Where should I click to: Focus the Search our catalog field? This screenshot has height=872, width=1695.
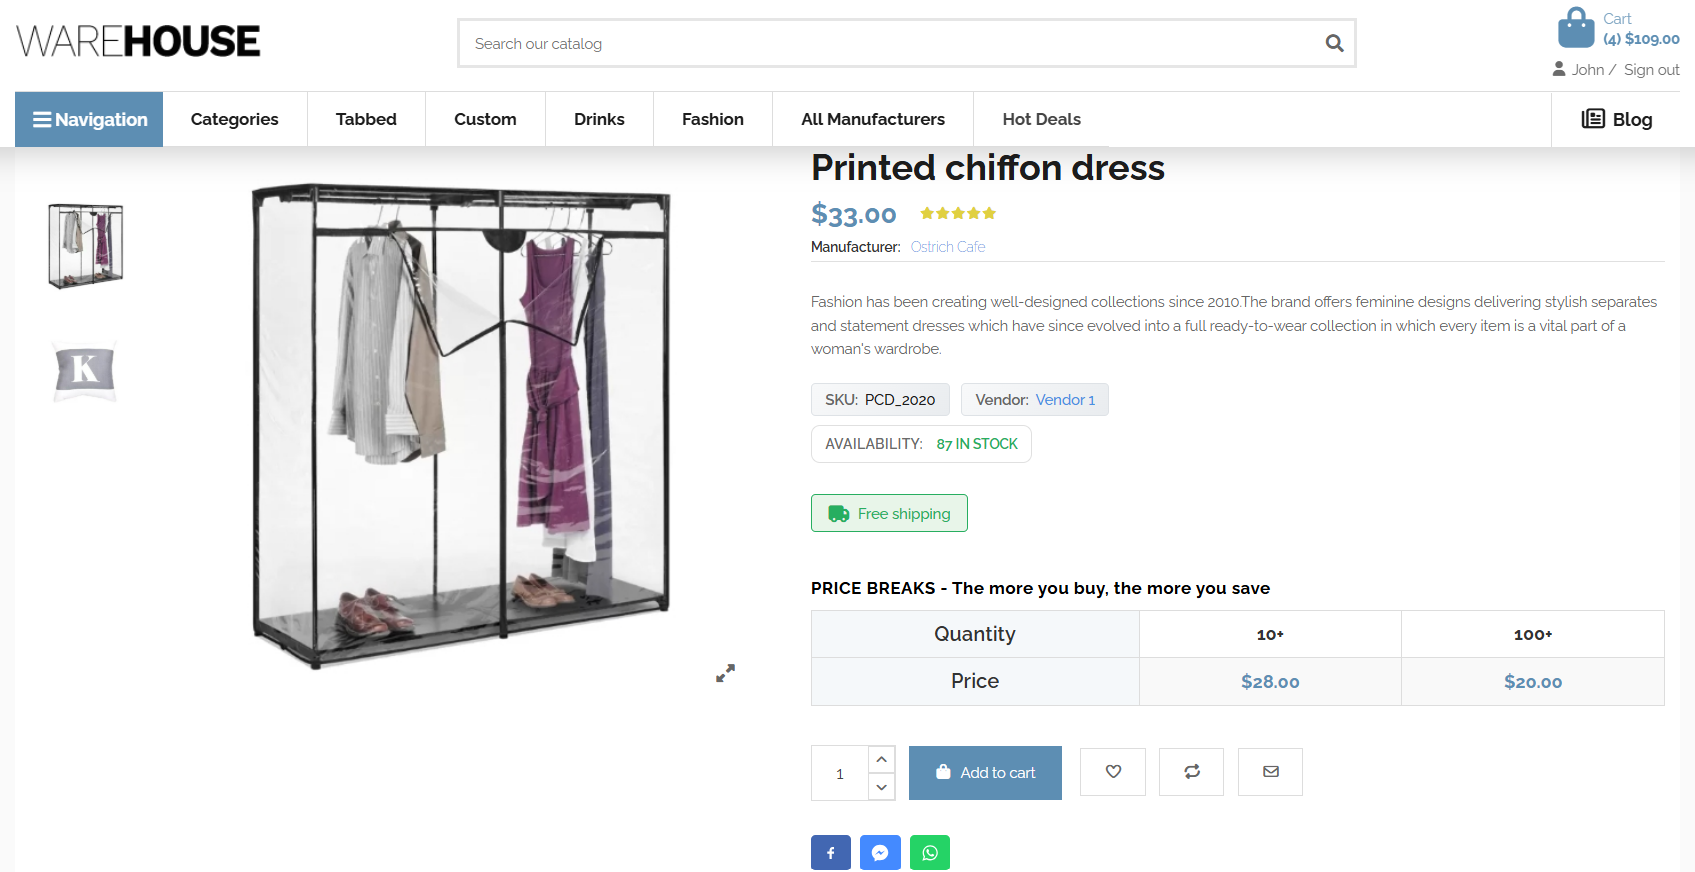[x=890, y=44]
